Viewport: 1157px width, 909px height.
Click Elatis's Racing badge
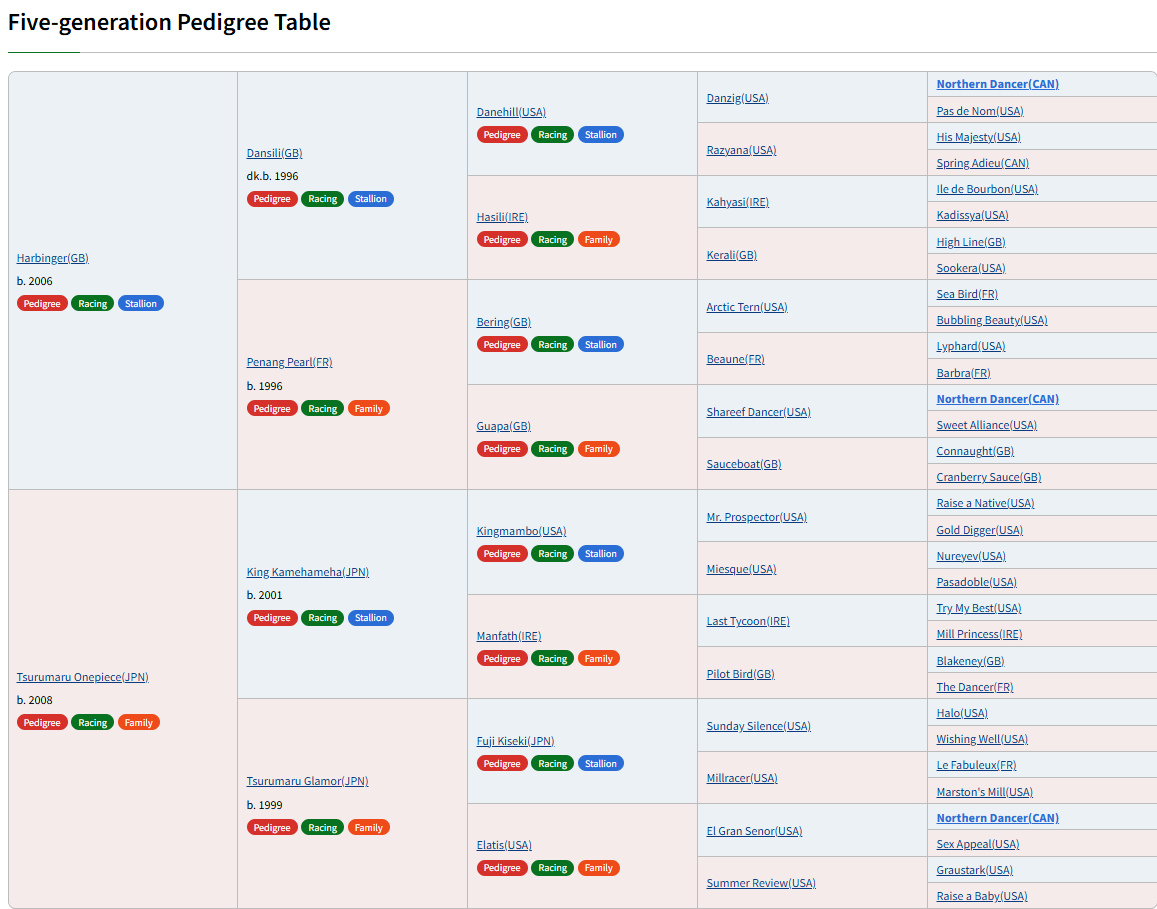553,868
